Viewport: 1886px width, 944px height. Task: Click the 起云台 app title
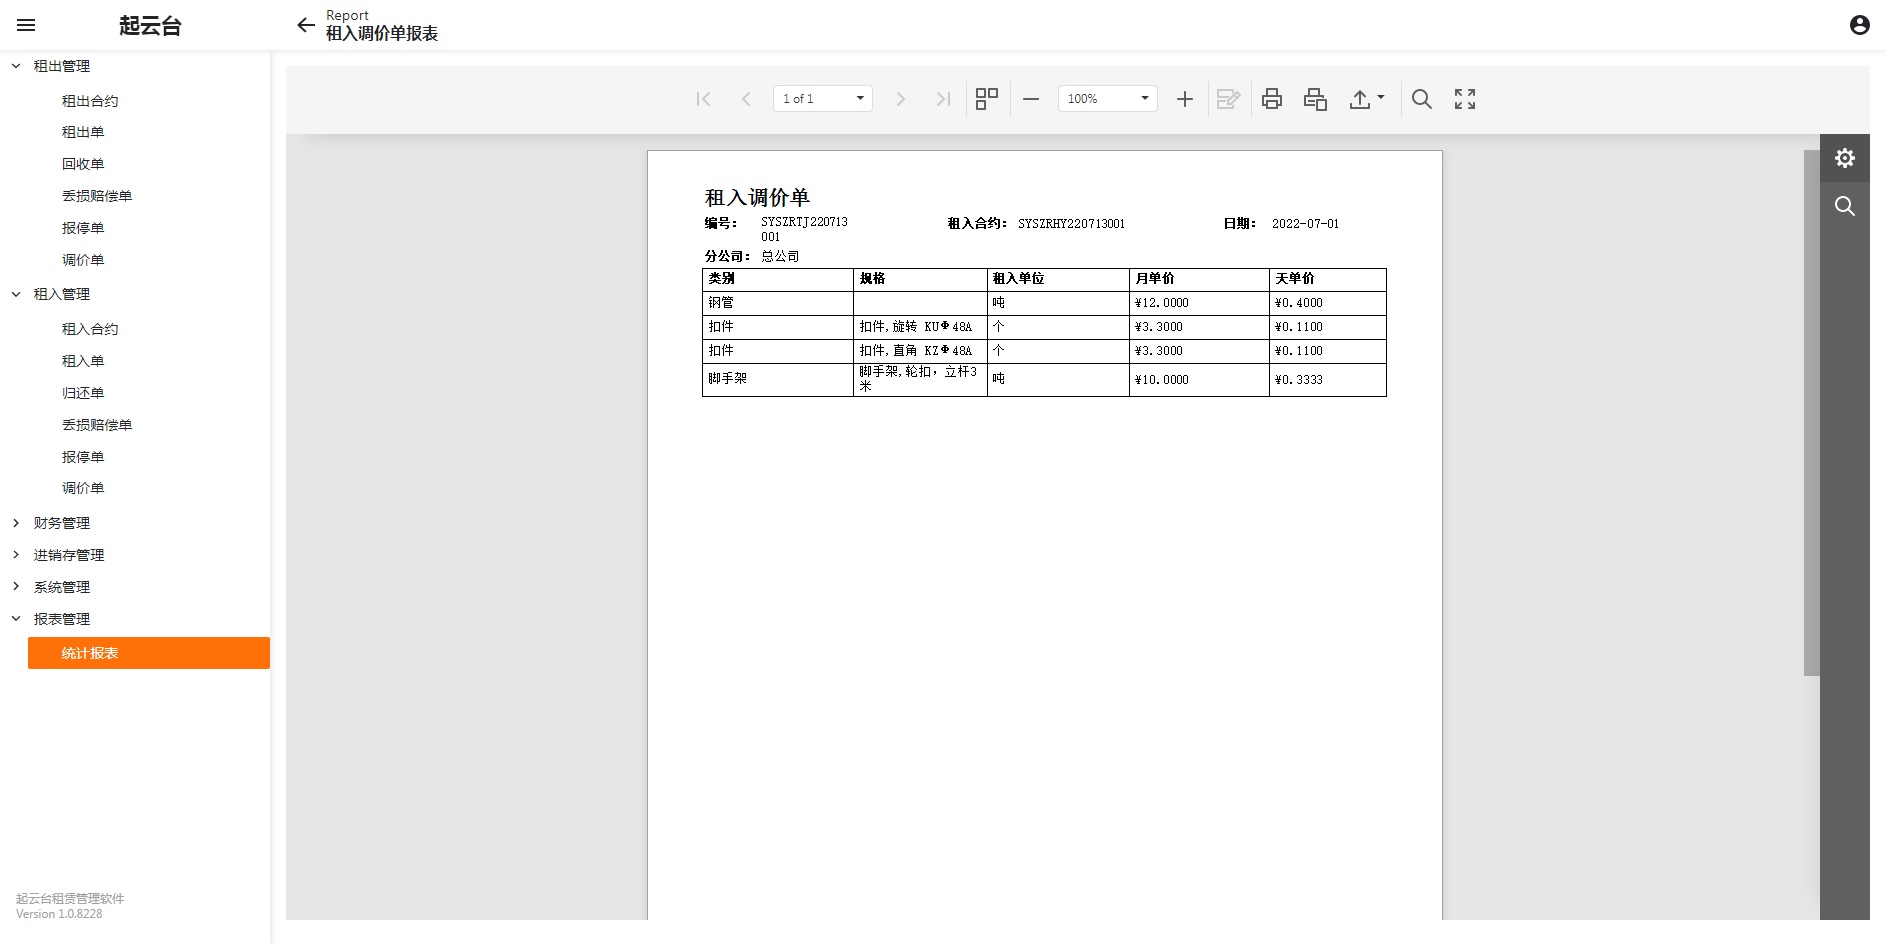[x=150, y=26]
